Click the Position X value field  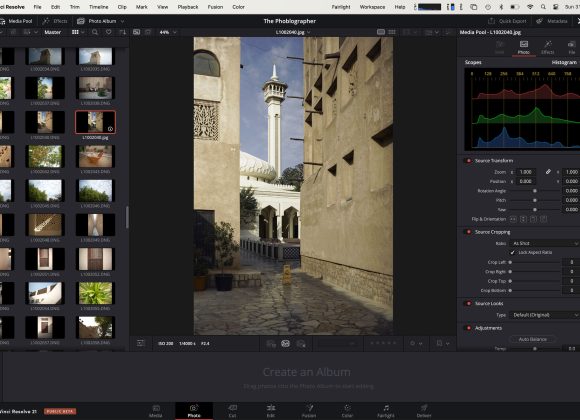click(525, 181)
